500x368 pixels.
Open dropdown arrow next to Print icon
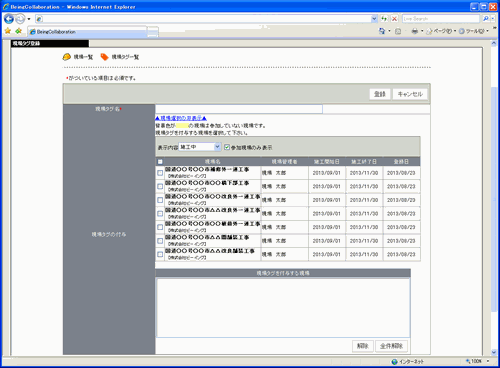click(x=422, y=31)
